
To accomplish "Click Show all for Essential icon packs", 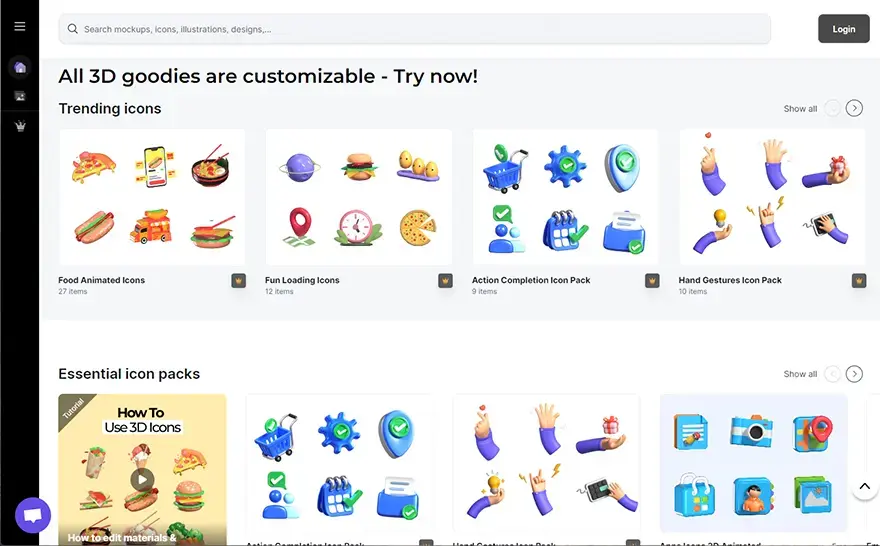I will click(800, 374).
